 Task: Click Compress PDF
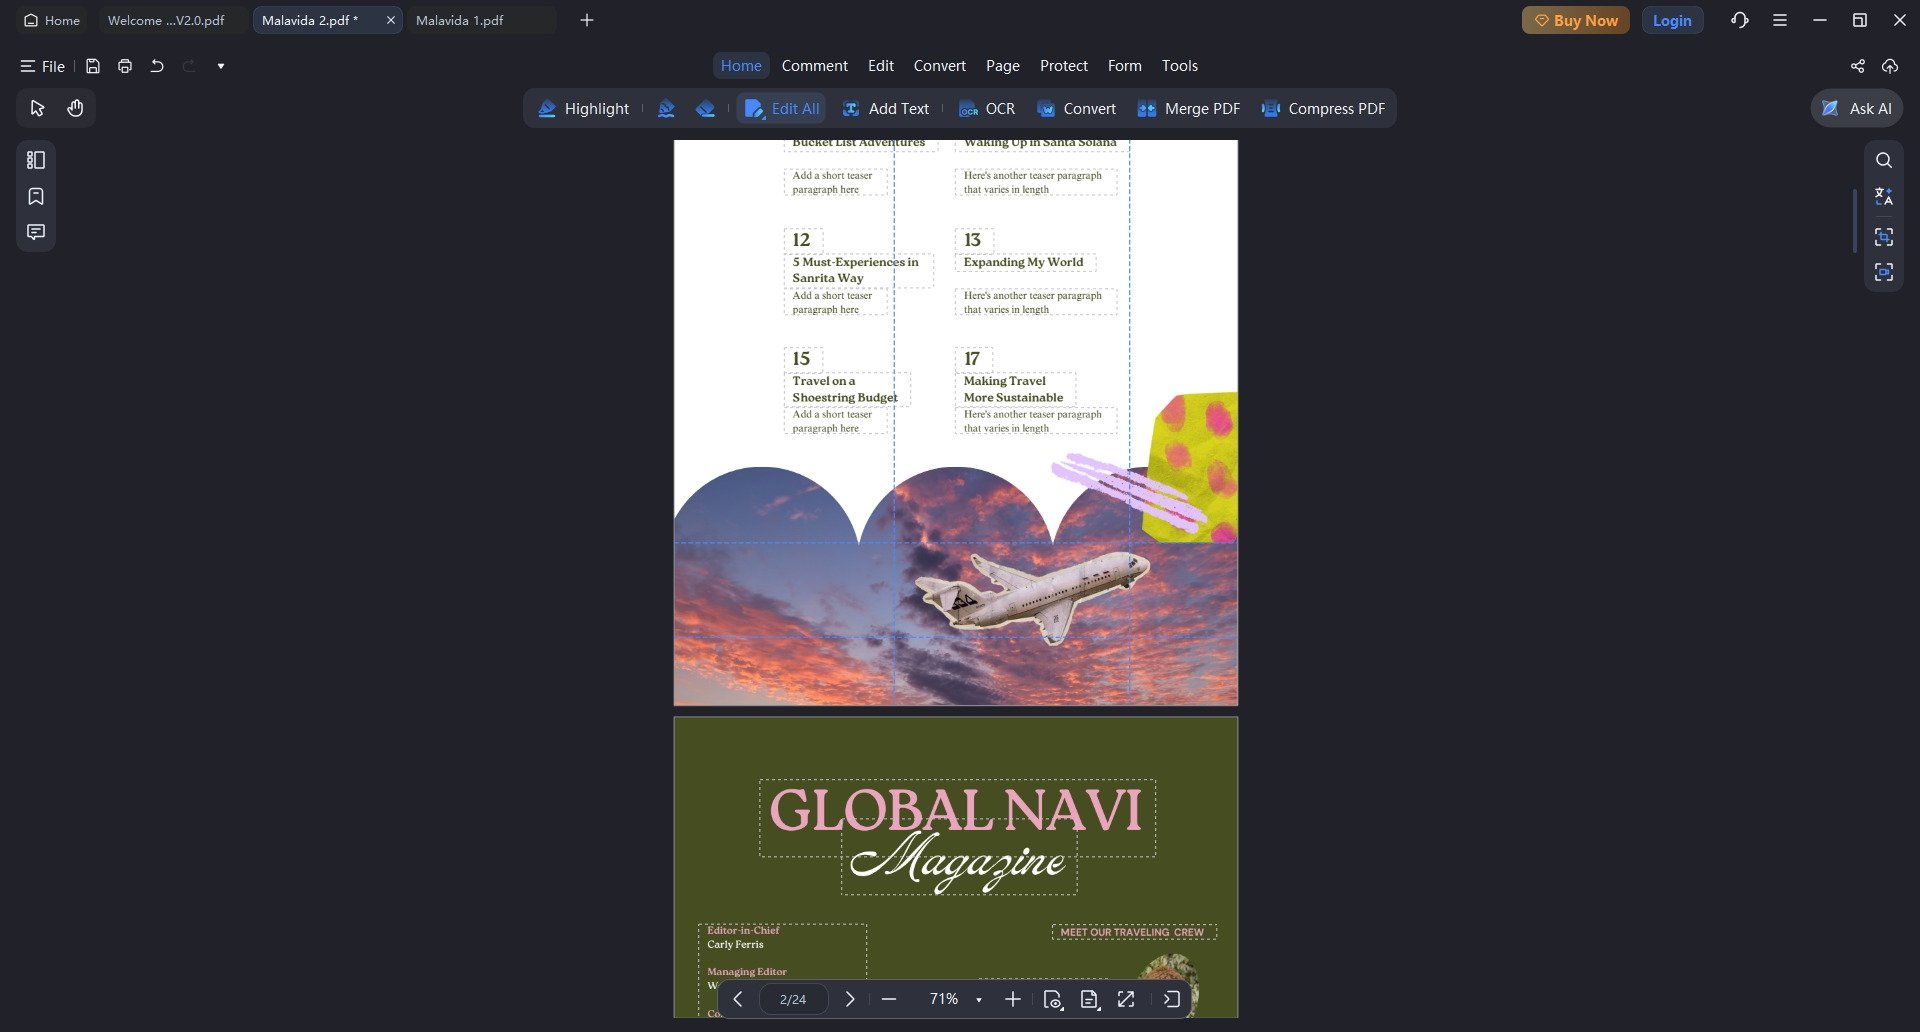pyautogui.click(x=1323, y=108)
